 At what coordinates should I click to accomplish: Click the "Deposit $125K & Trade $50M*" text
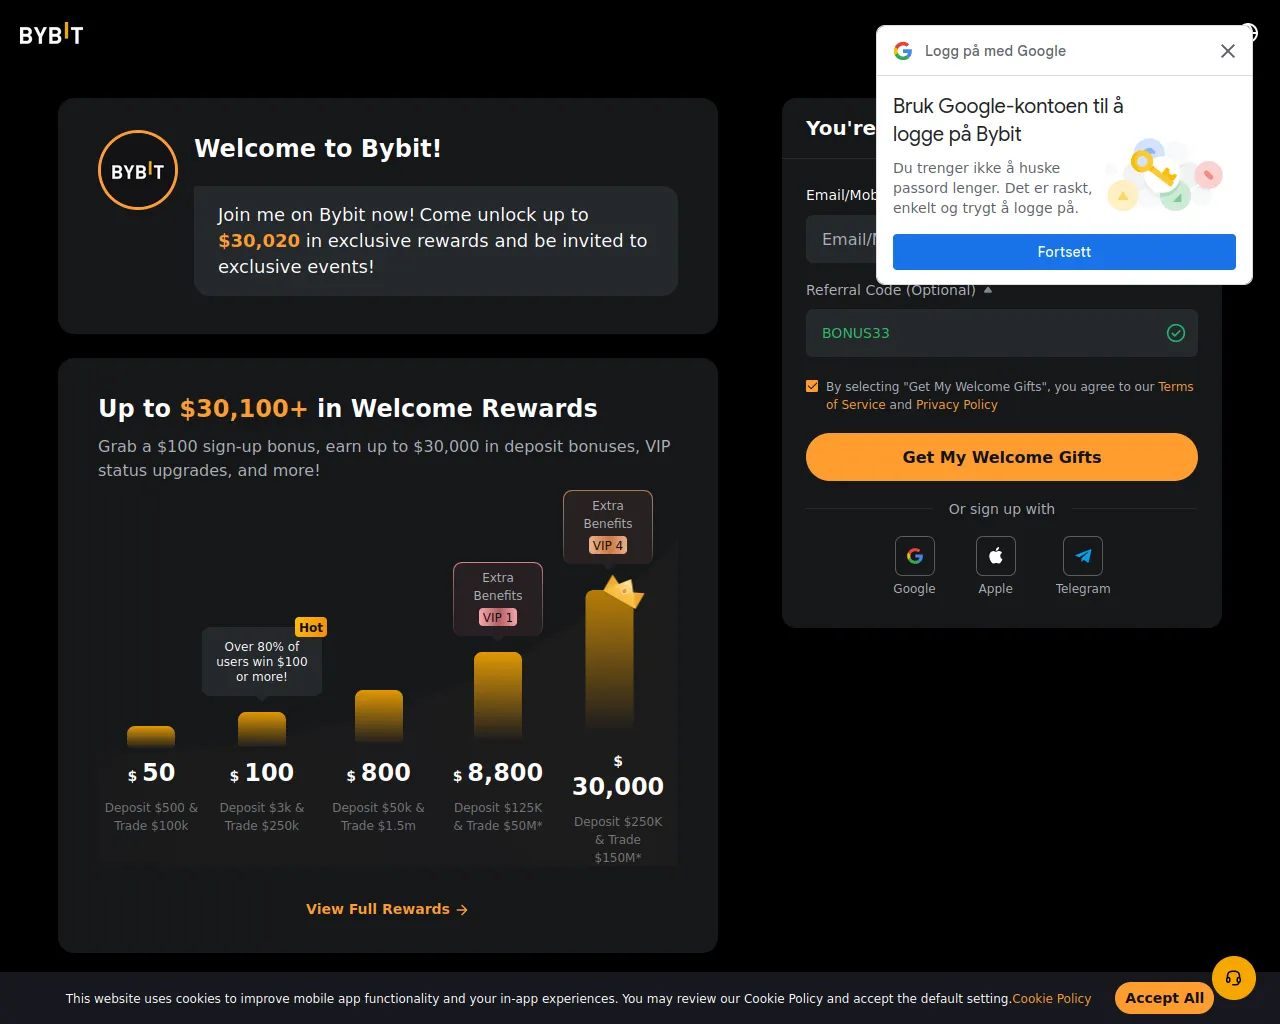498,817
